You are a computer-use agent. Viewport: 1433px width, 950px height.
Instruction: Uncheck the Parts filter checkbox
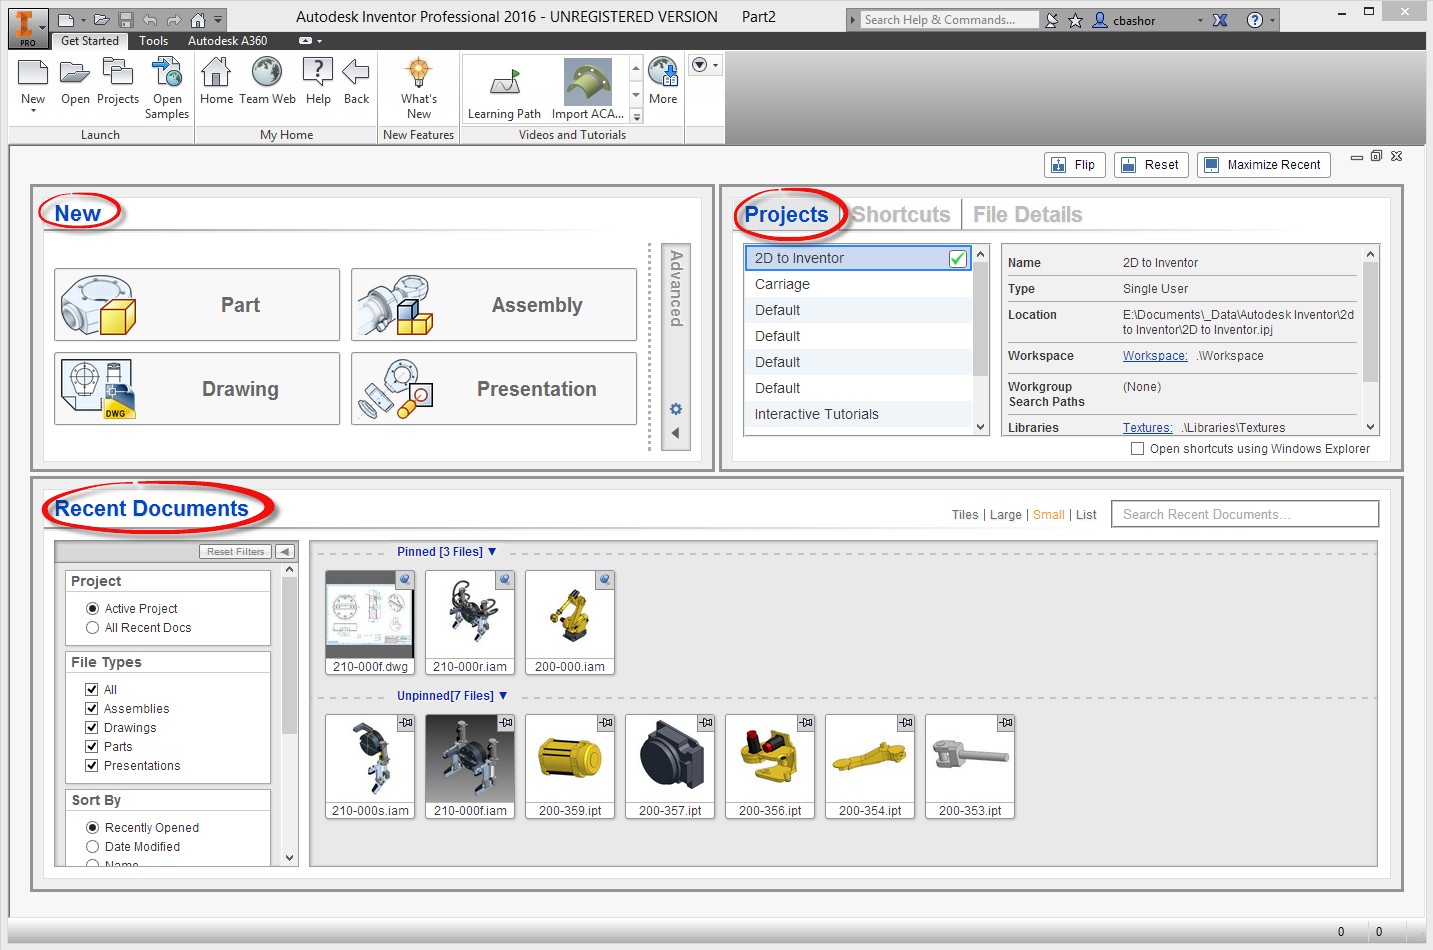click(x=92, y=746)
